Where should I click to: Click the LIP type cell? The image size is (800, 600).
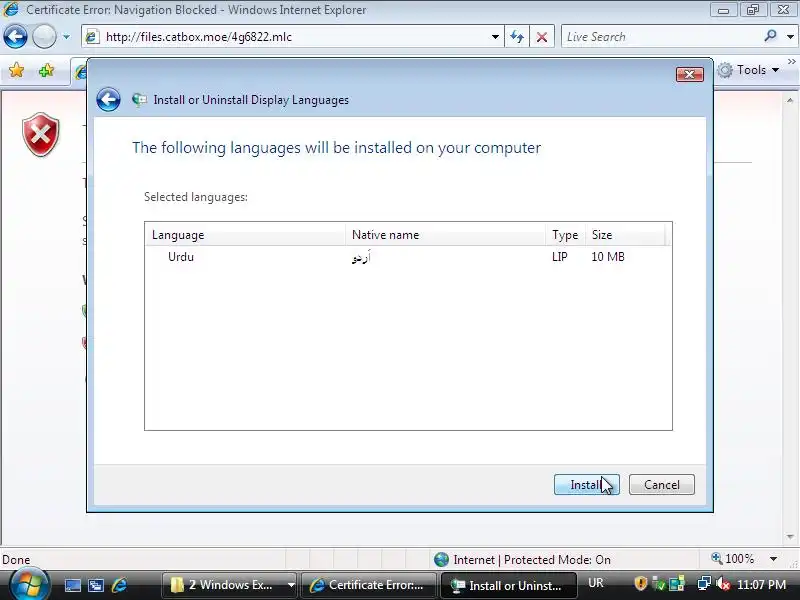(559, 257)
